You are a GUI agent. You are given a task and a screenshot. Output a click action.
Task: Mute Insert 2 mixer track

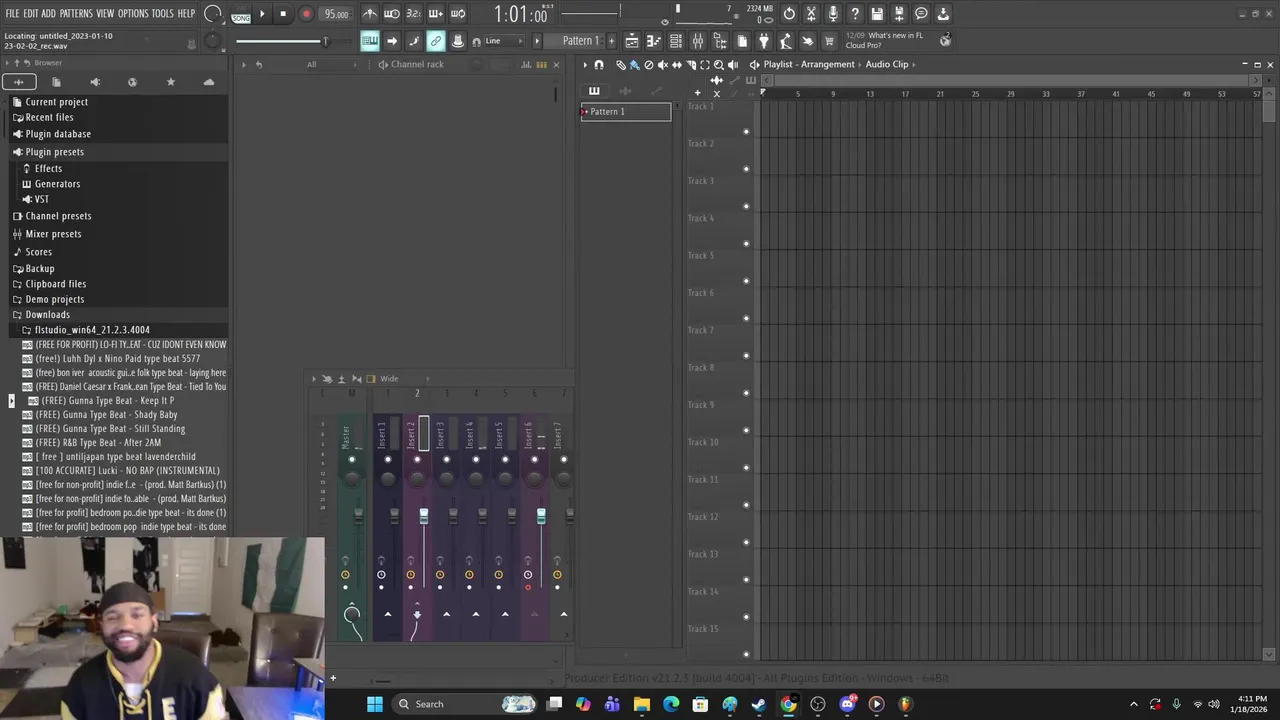[x=417, y=460]
